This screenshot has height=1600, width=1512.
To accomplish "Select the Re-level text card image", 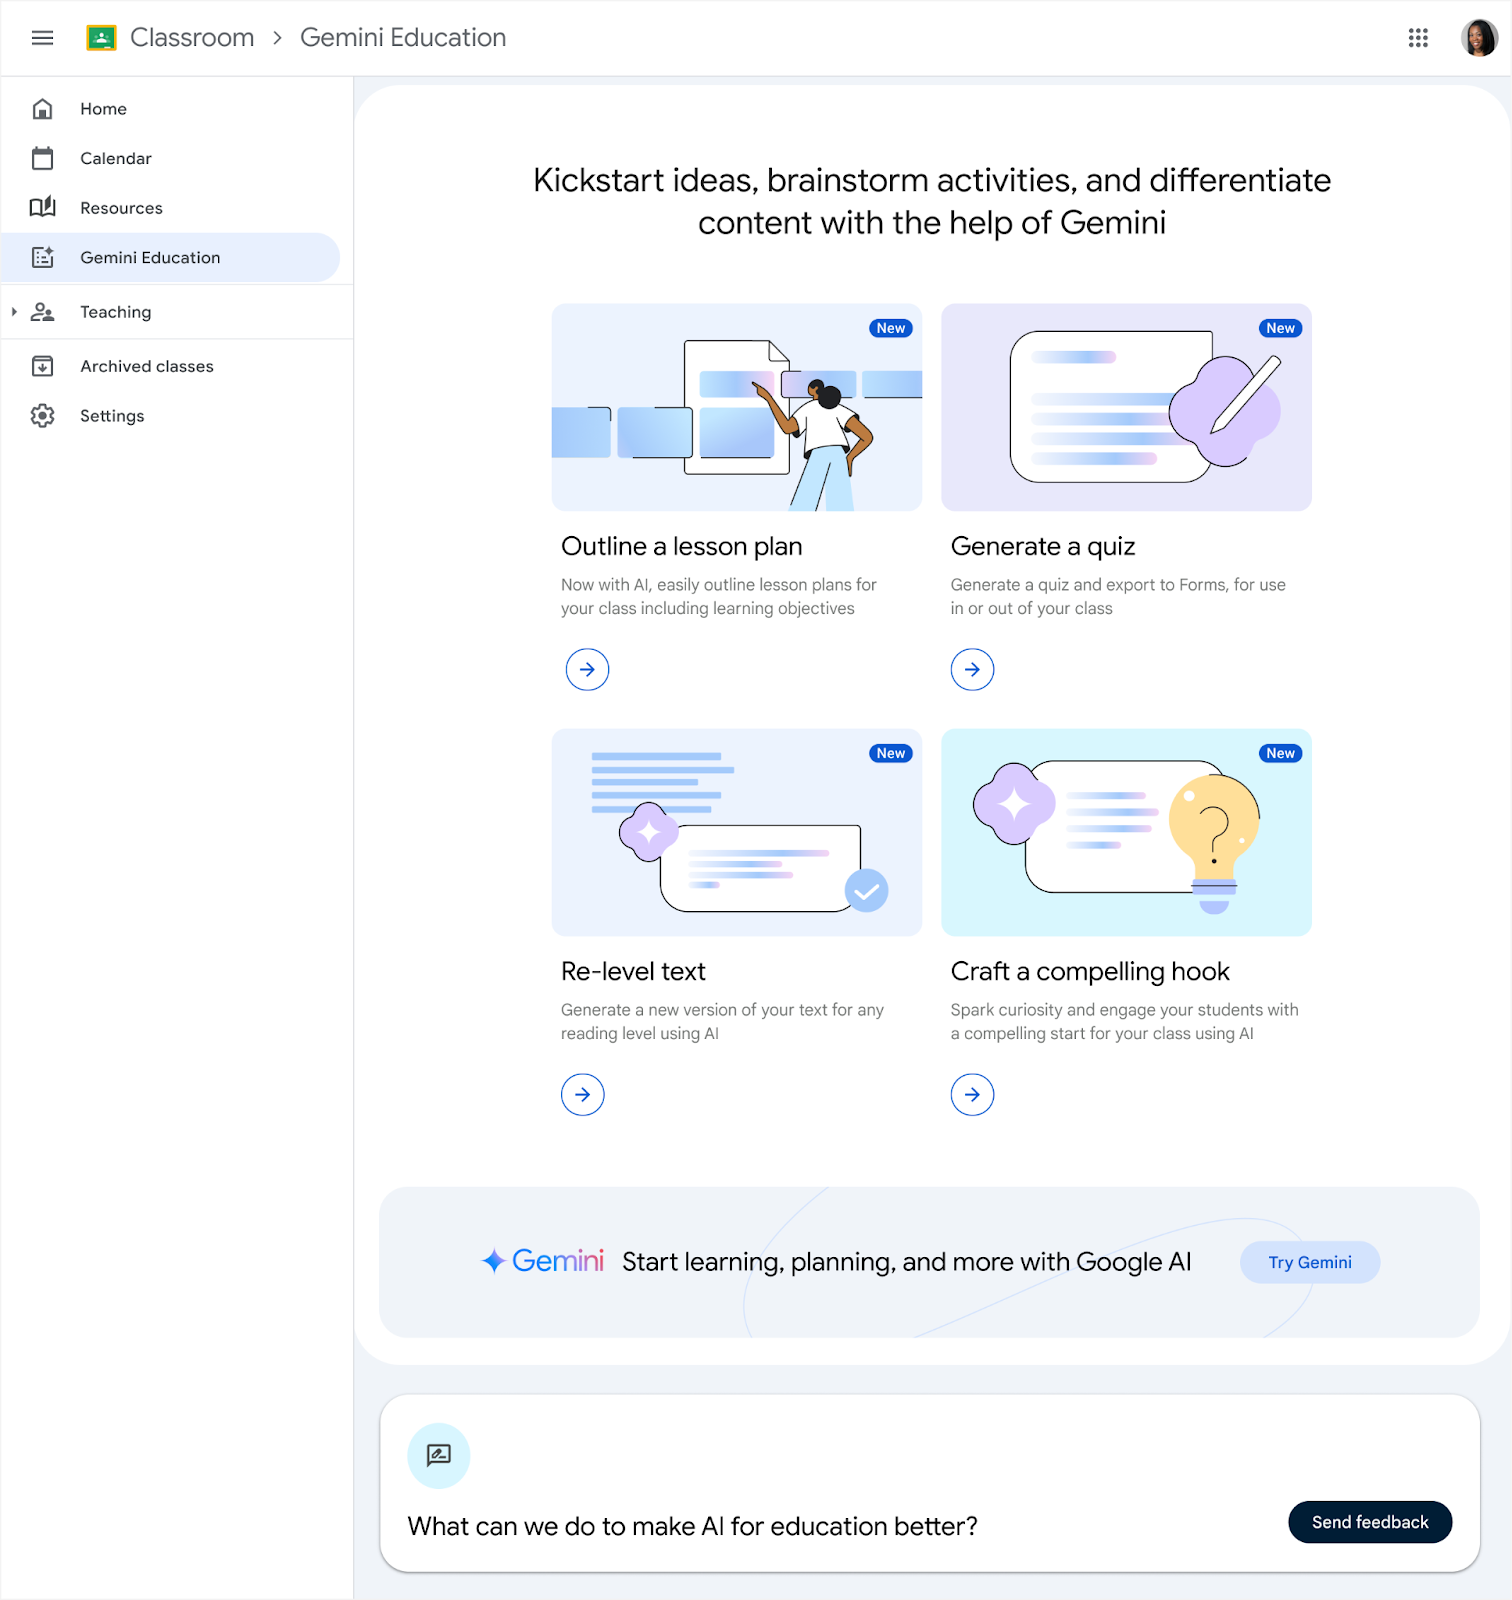I will pos(736,832).
